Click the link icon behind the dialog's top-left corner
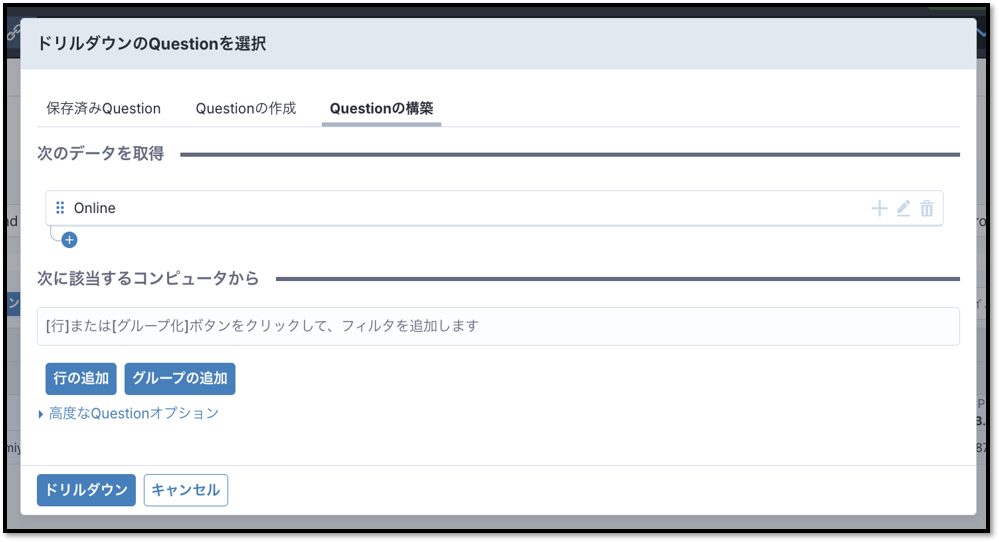The height and width of the screenshot is (542, 999). point(12,32)
